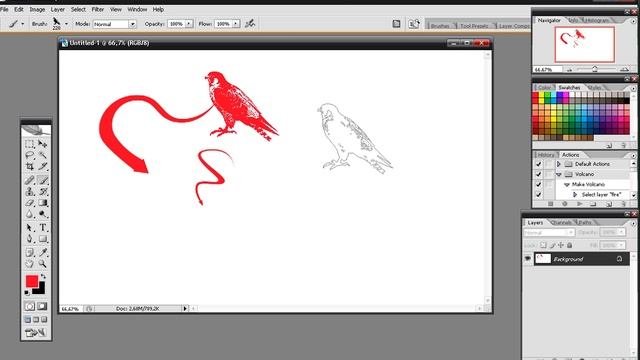640x360 pixels.
Task: Select the Slice tool
Action: click(42, 166)
